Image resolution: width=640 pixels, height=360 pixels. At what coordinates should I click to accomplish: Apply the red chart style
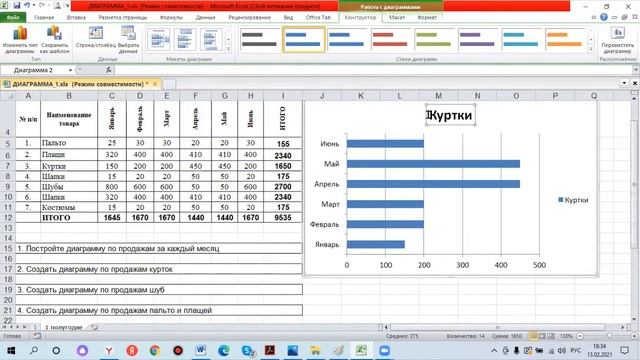pyautogui.click(x=390, y=40)
